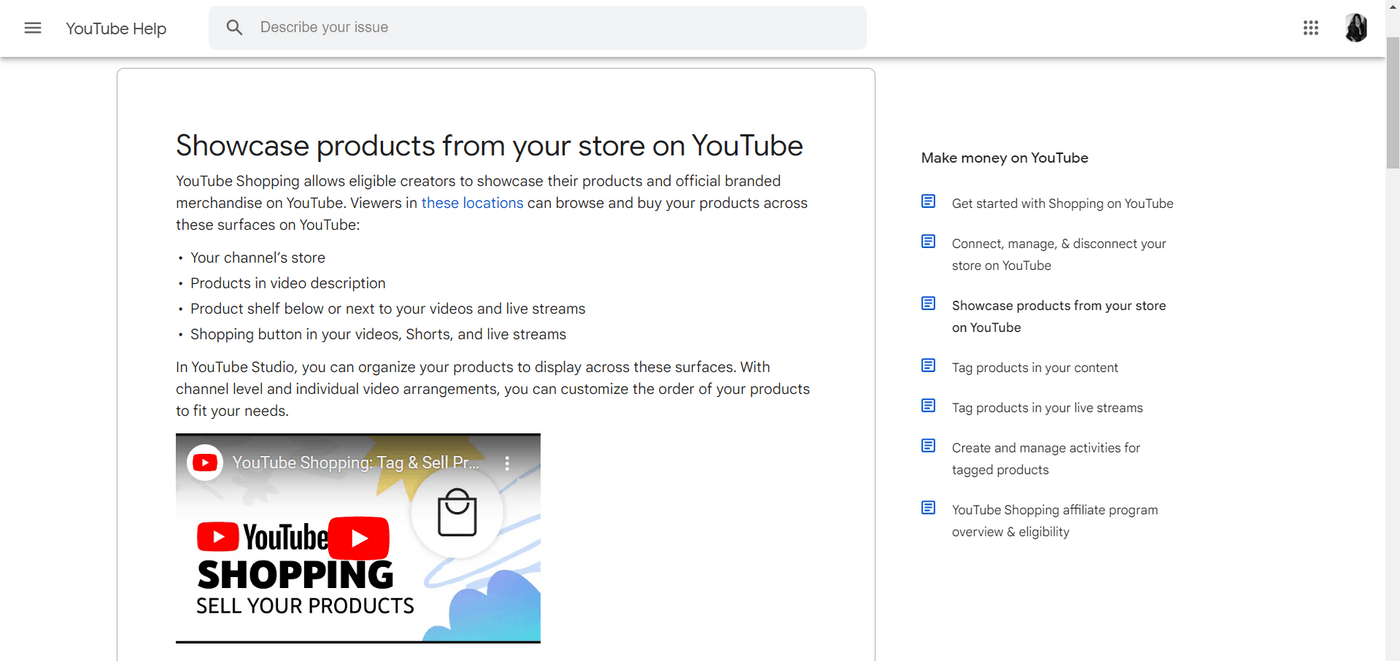Open the three-dot menu on the embedded video
The image size is (1400, 661).
(506, 462)
